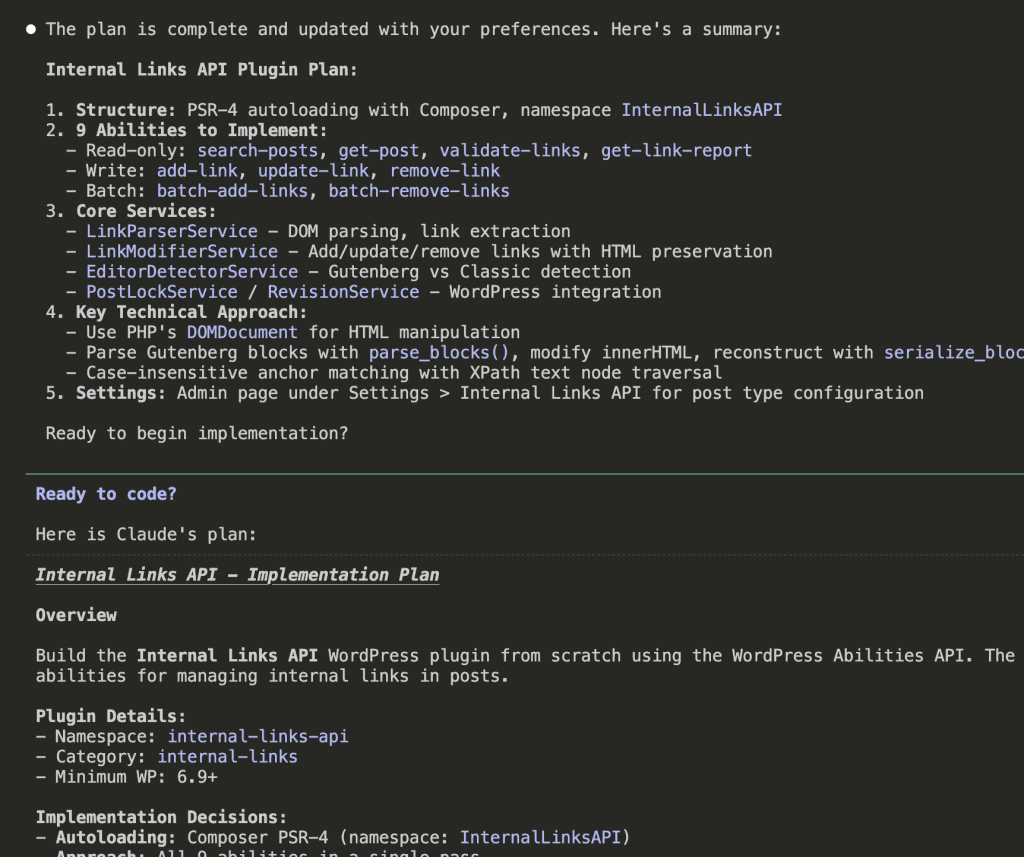The height and width of the screenshot is (857, 1024).
Task: Click "add-link" in the Write abilities line
Action: point(197,170)
